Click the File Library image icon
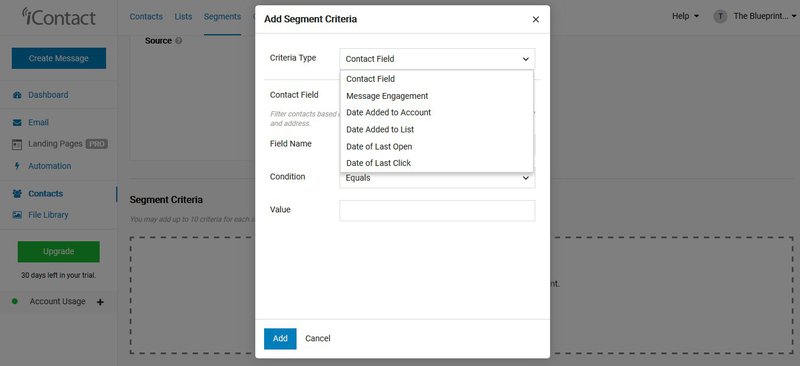800x366 pixels. coord(17,215)
